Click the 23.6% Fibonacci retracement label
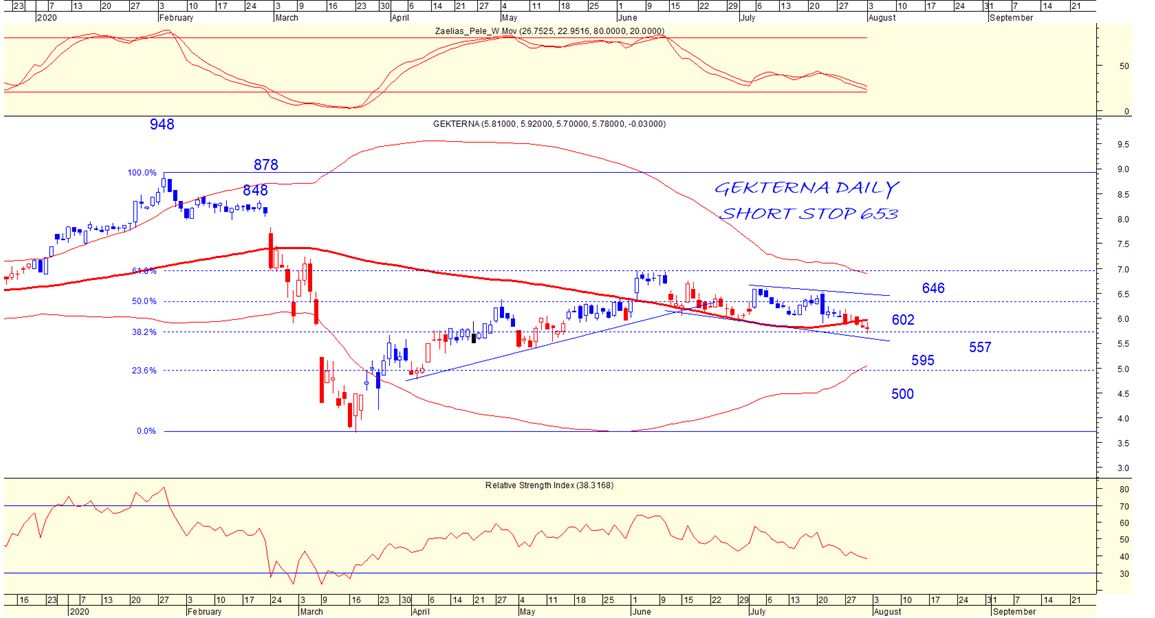Screen dimensions: 1155x618 [x=144, y=370]
